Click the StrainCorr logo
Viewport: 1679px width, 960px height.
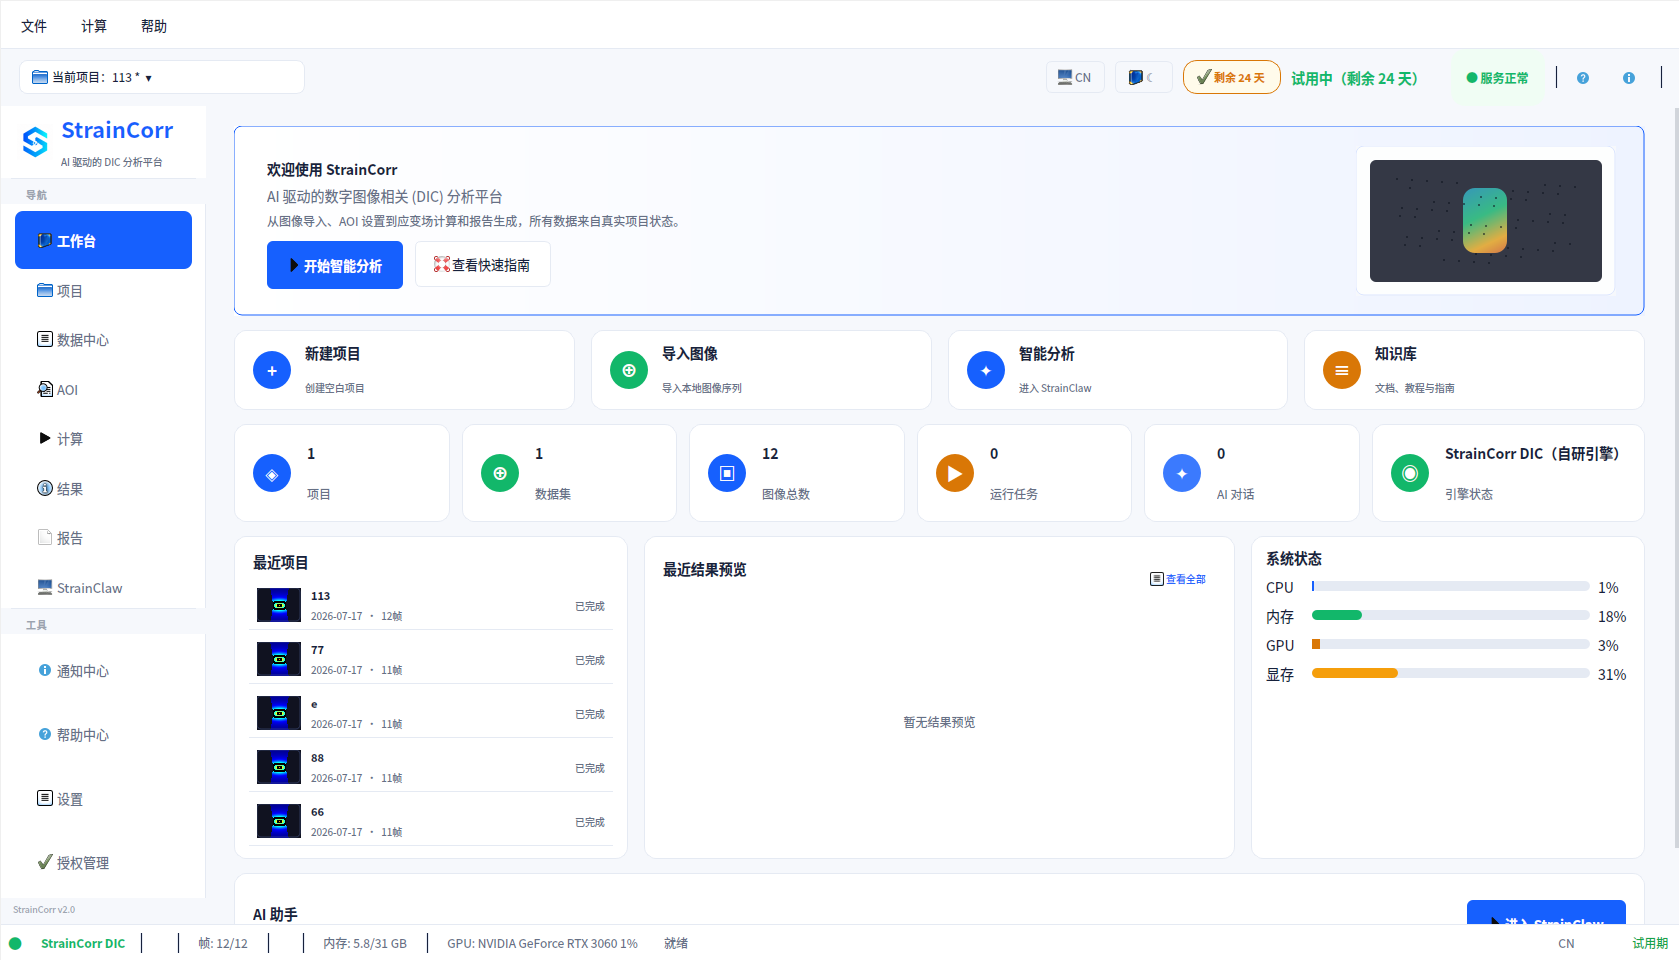[x=35, y=142]
